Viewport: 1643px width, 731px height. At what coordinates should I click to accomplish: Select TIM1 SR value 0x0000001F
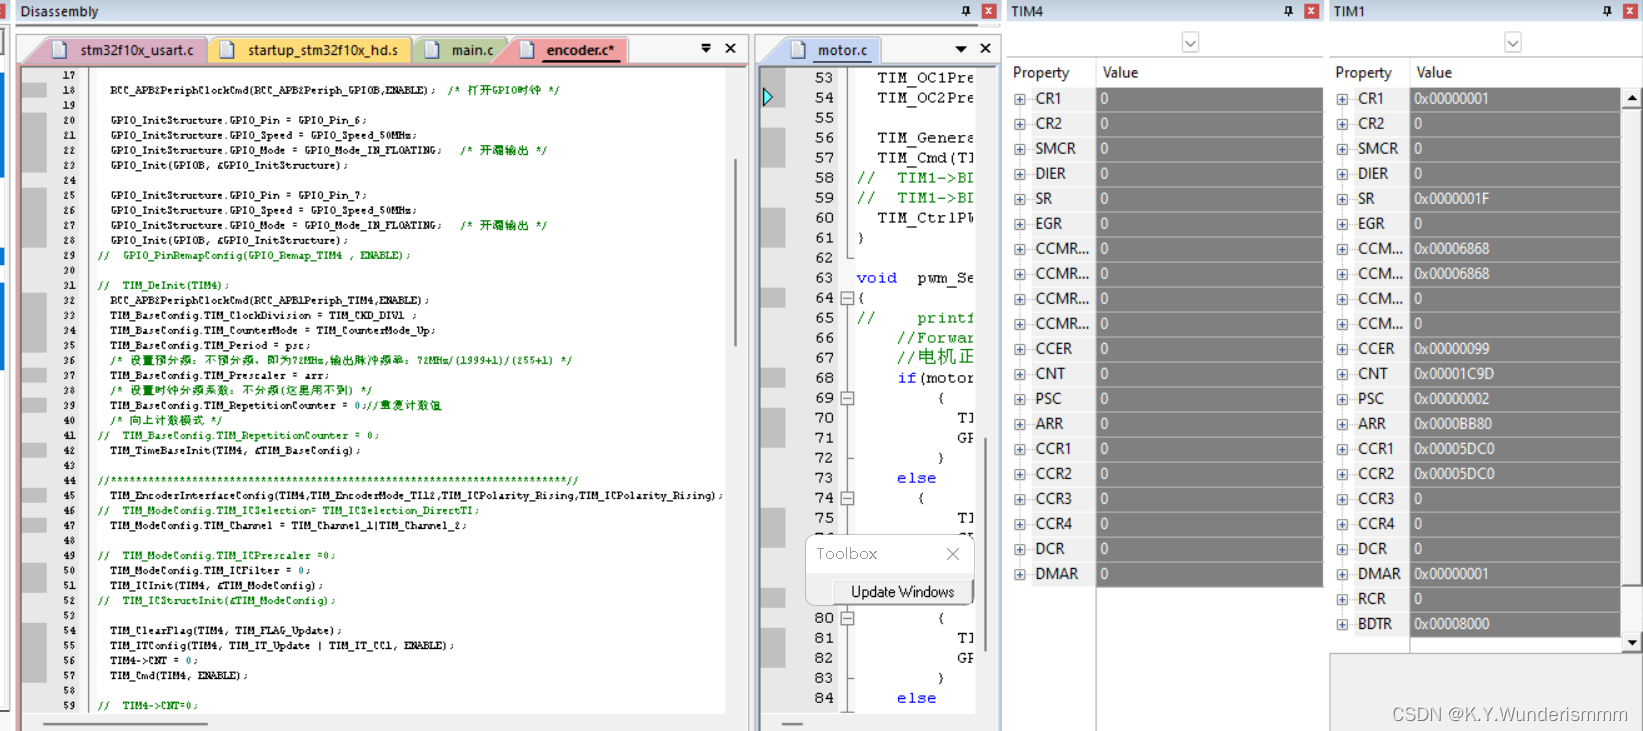click(1515, 199)
